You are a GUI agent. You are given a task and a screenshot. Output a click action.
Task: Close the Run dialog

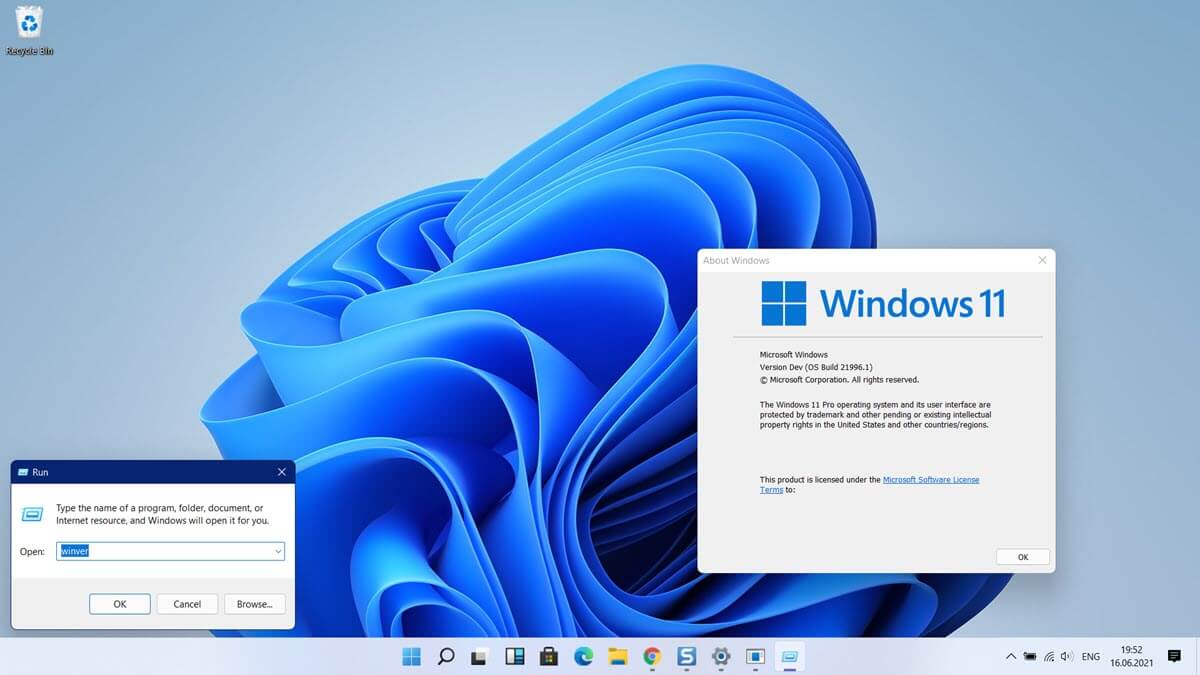281,472
